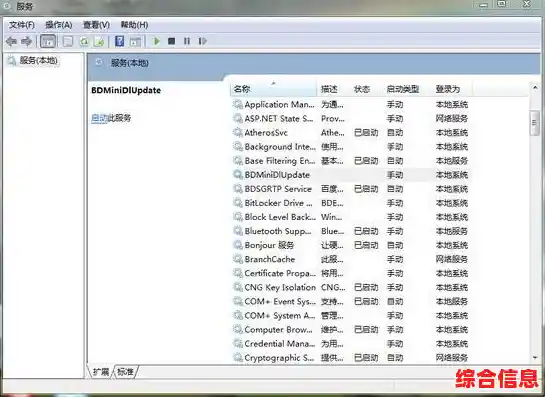Open the 帮助(H) menu
The height and width of the screenshot is (397, 545).
click(x=134, y=25)
